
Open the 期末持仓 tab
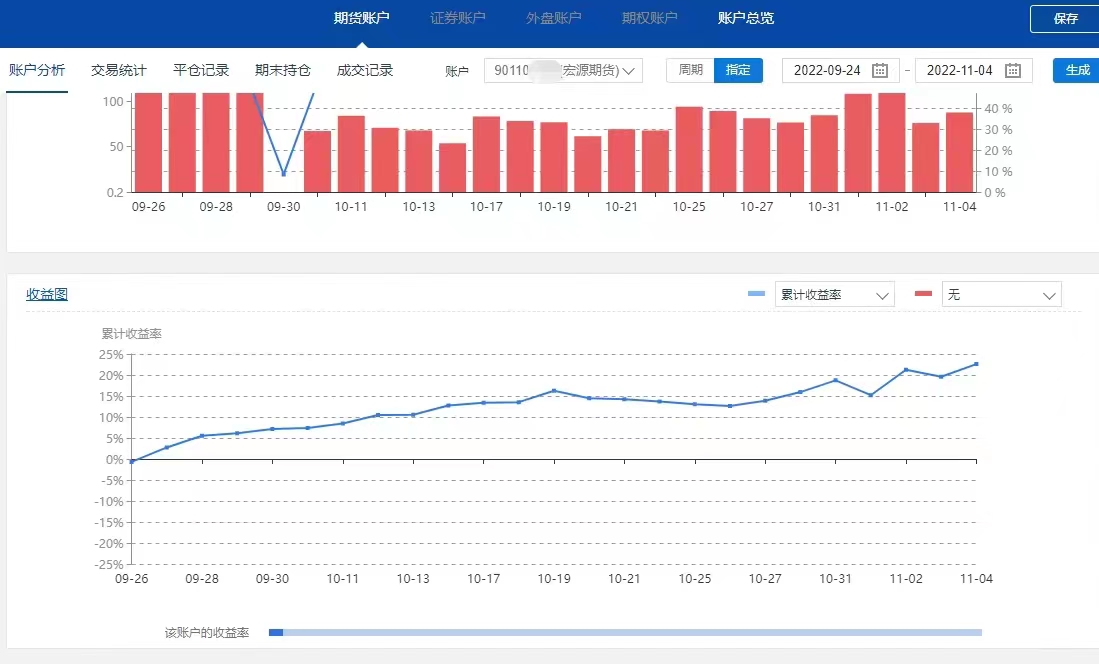coord(283,70)
